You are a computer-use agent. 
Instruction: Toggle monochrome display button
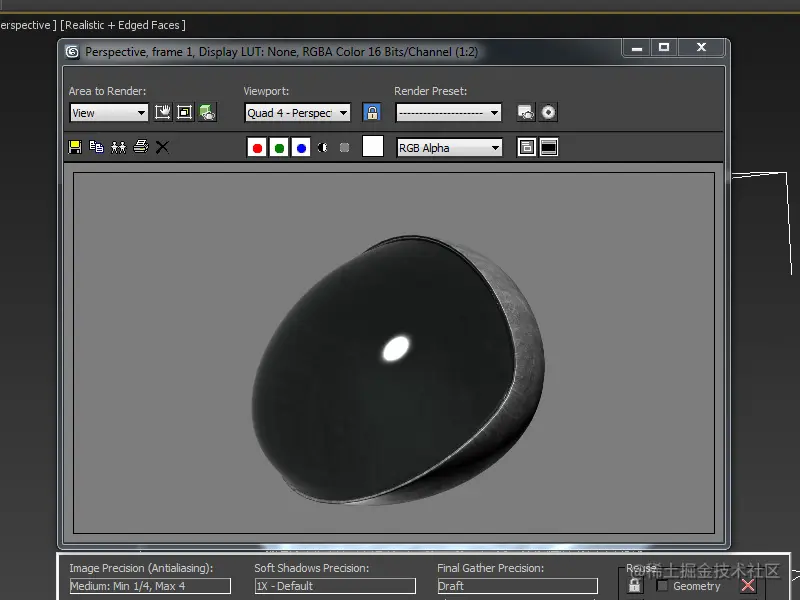click(344, 147)
